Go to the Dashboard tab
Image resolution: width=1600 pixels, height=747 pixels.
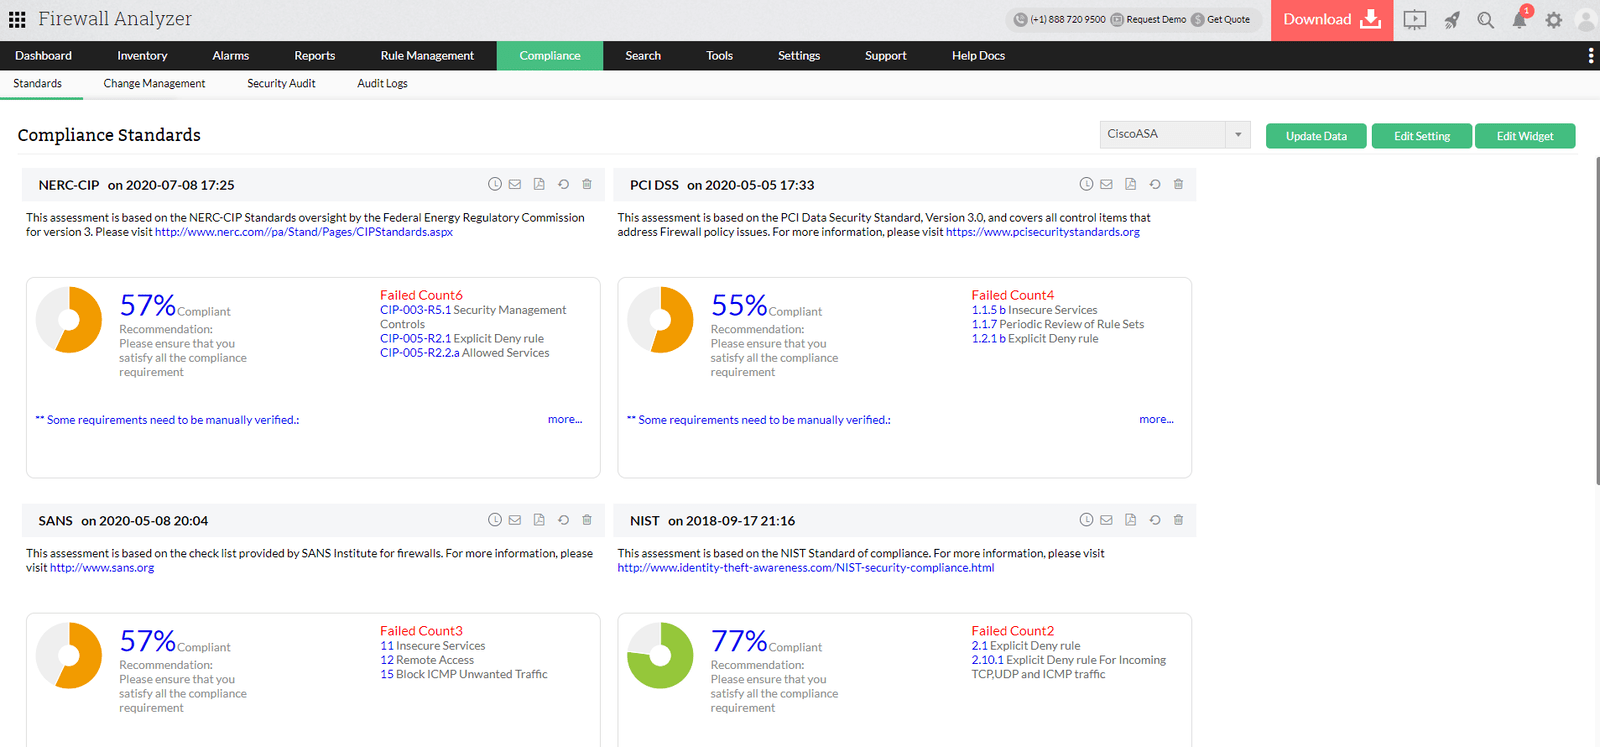pyautogui.click(x=43, y=56)
